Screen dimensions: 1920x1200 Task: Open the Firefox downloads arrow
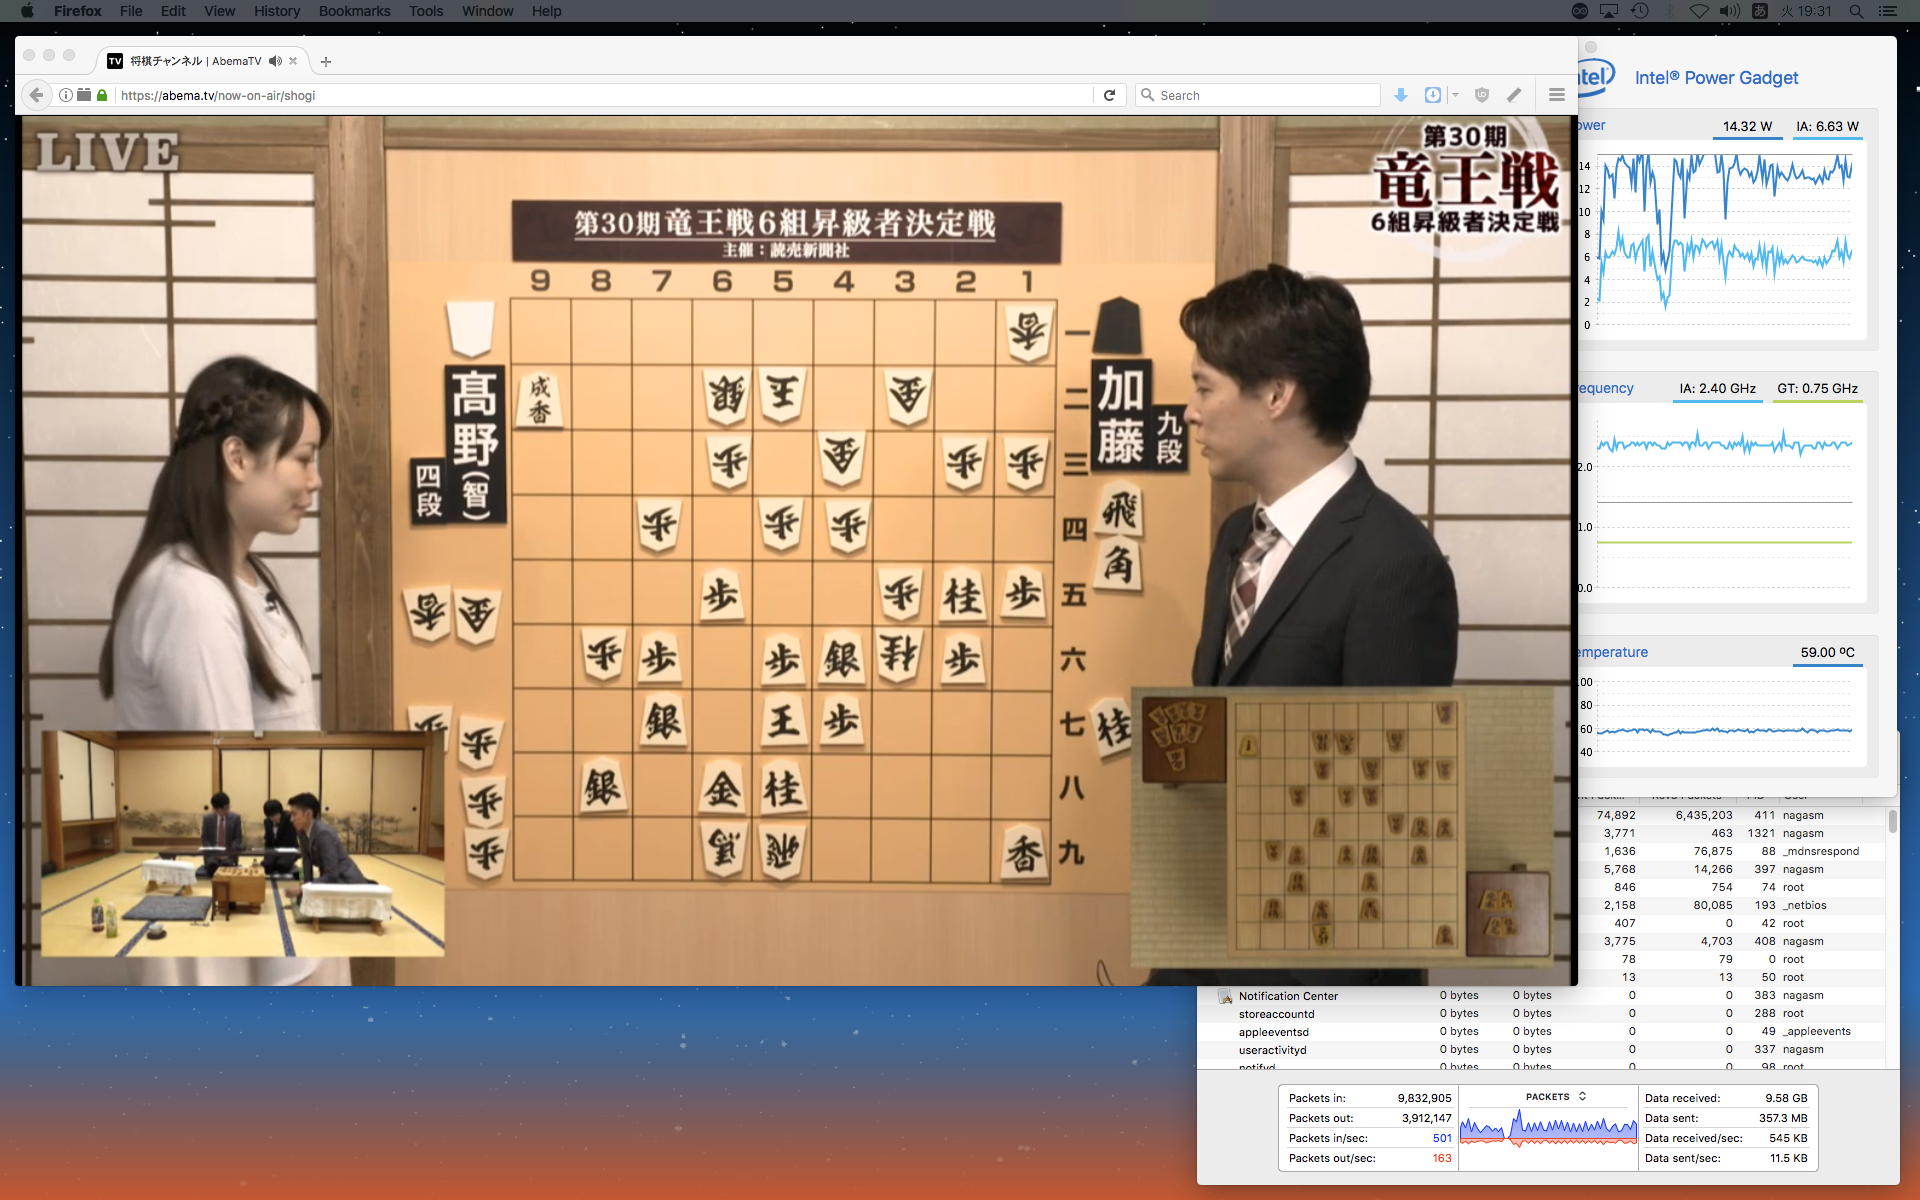[x=1401, y=95]
